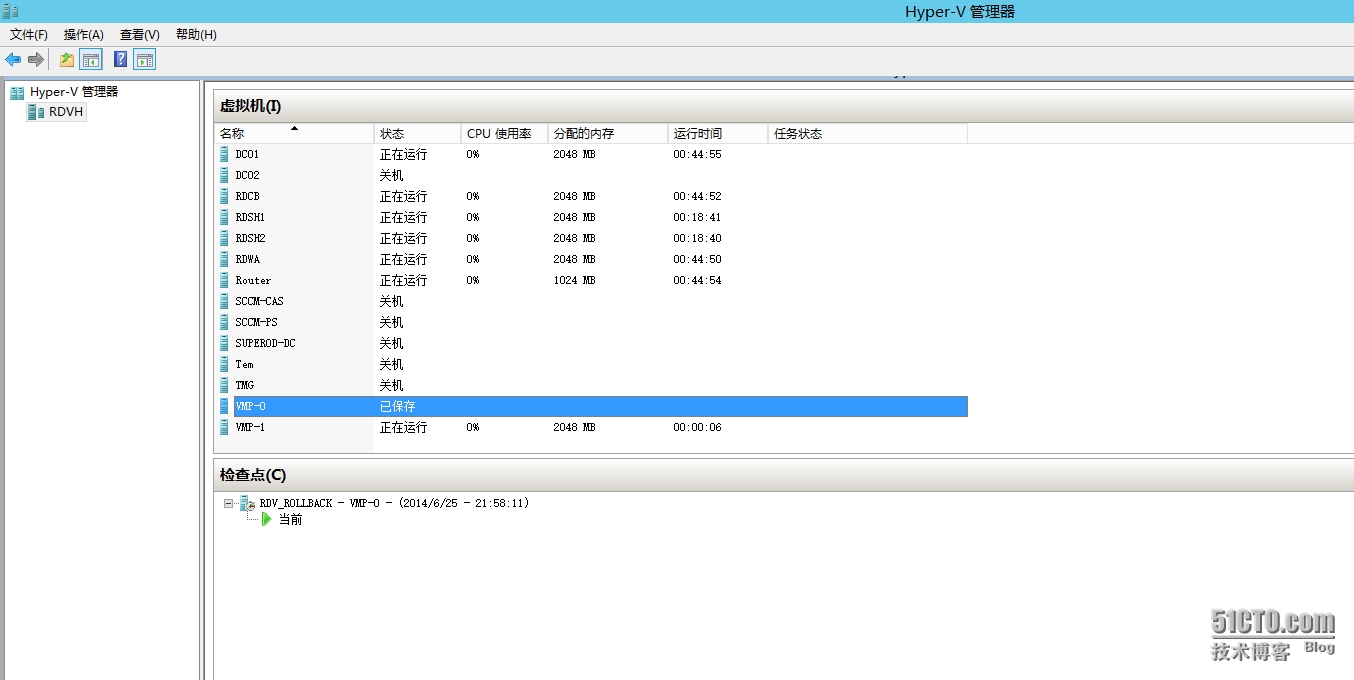Click the 已保存 status of VMP-0

(397, 406)
